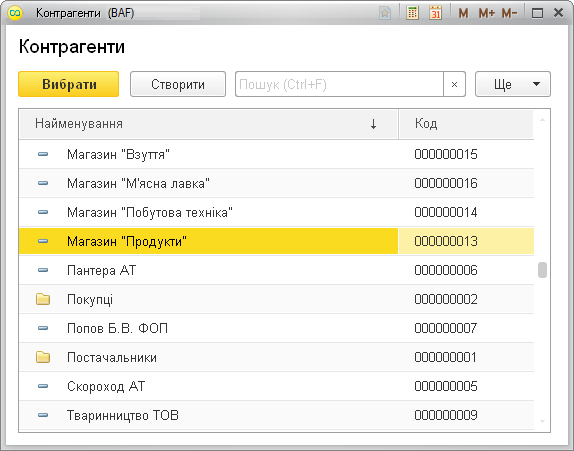Screen dimensions: 574x451
Task: Sort by Найменування column header
Action: tap(208, 124)
